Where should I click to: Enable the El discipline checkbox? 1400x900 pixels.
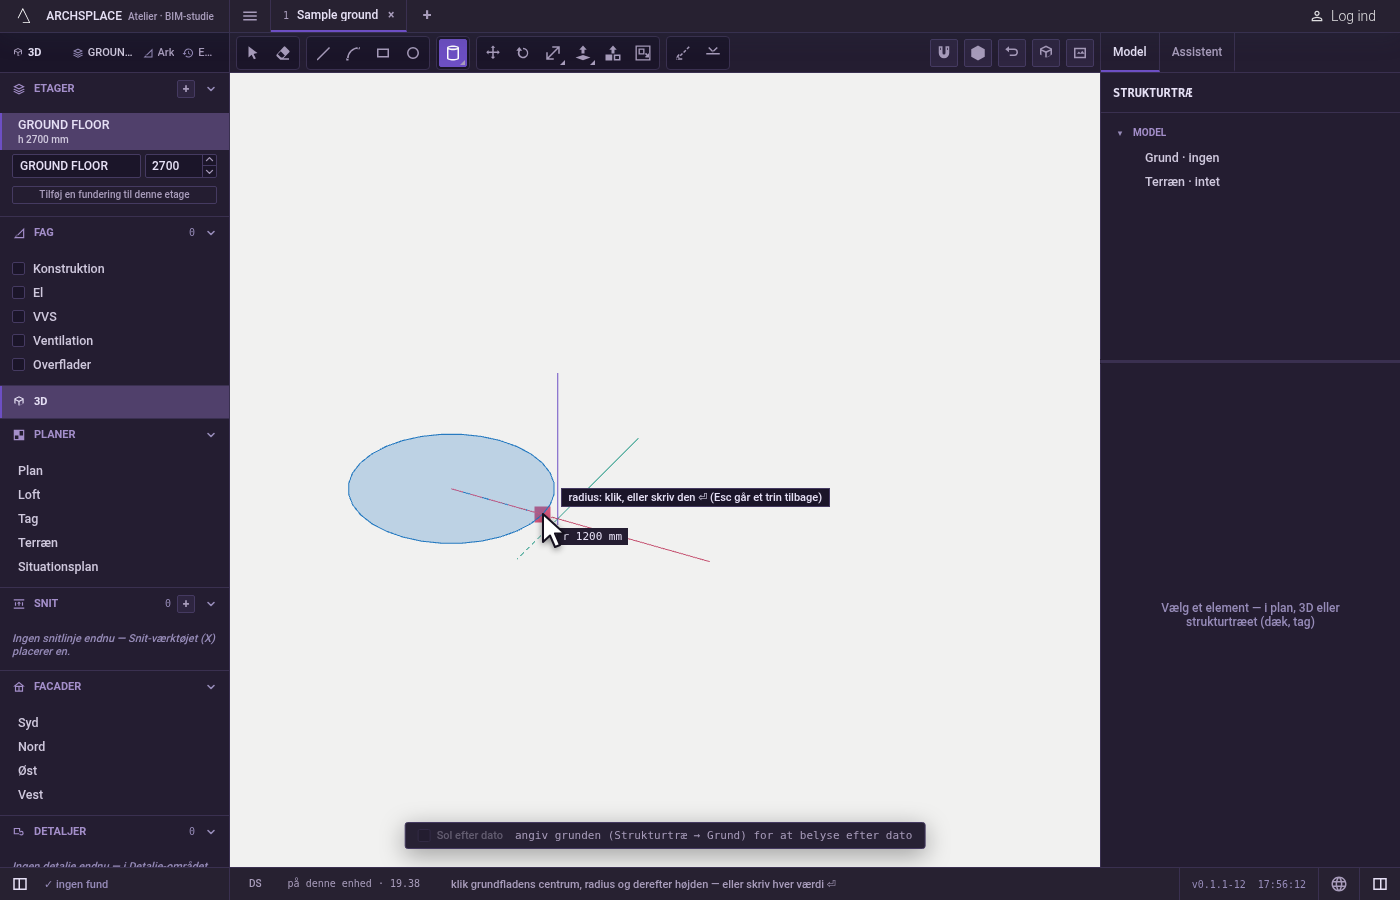click(x=18, y=293)
